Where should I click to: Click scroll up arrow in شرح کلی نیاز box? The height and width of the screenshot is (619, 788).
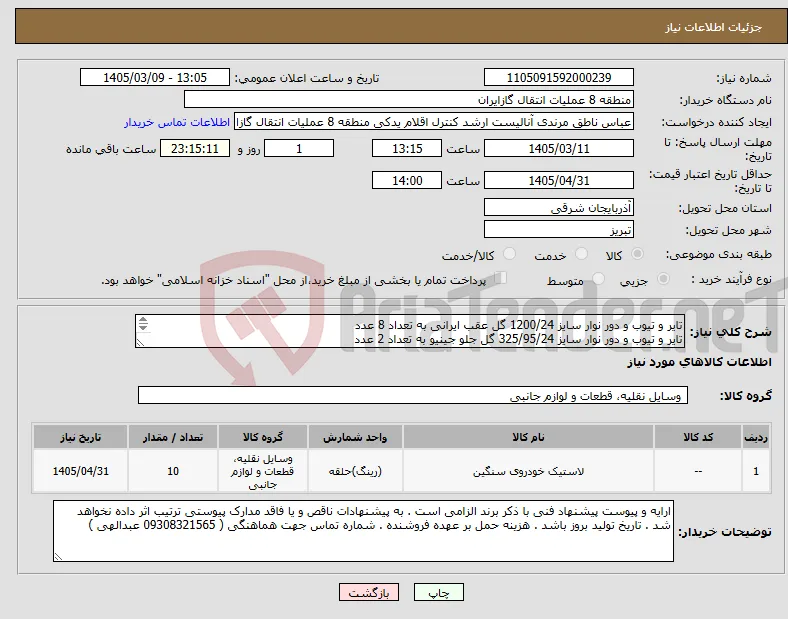[x=143, y=320]
